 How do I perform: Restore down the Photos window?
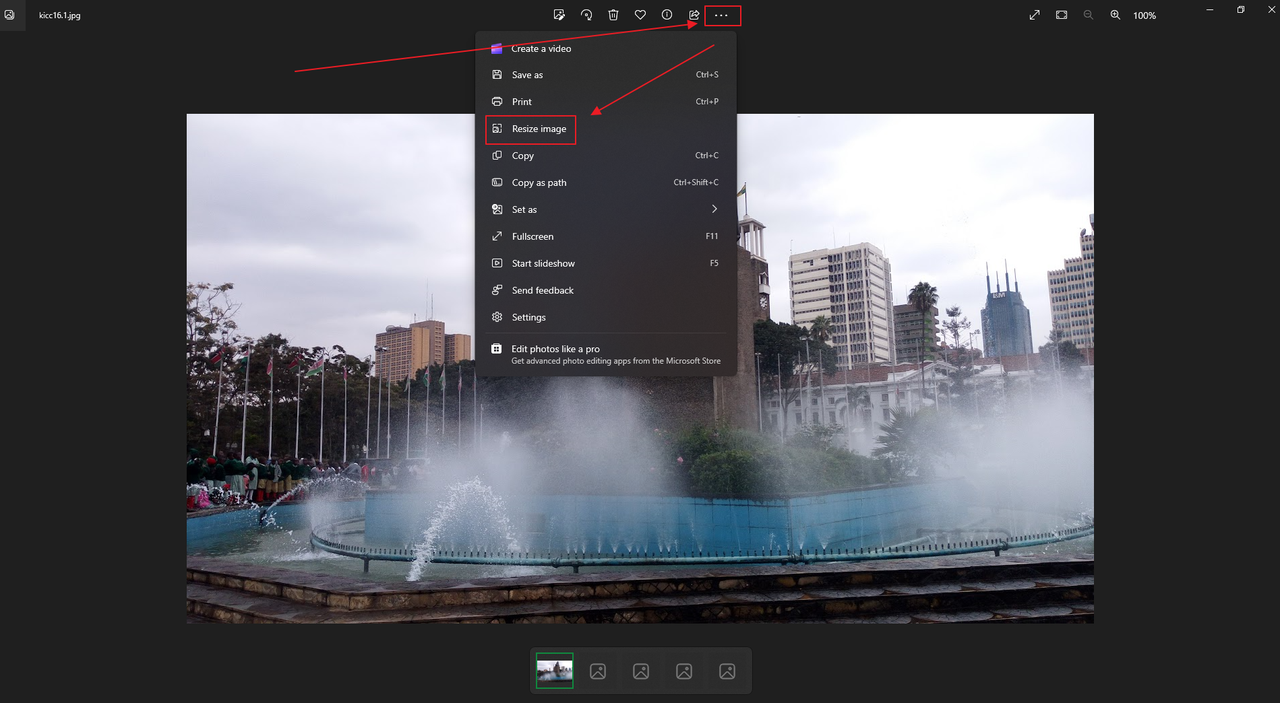(1241, 10)
